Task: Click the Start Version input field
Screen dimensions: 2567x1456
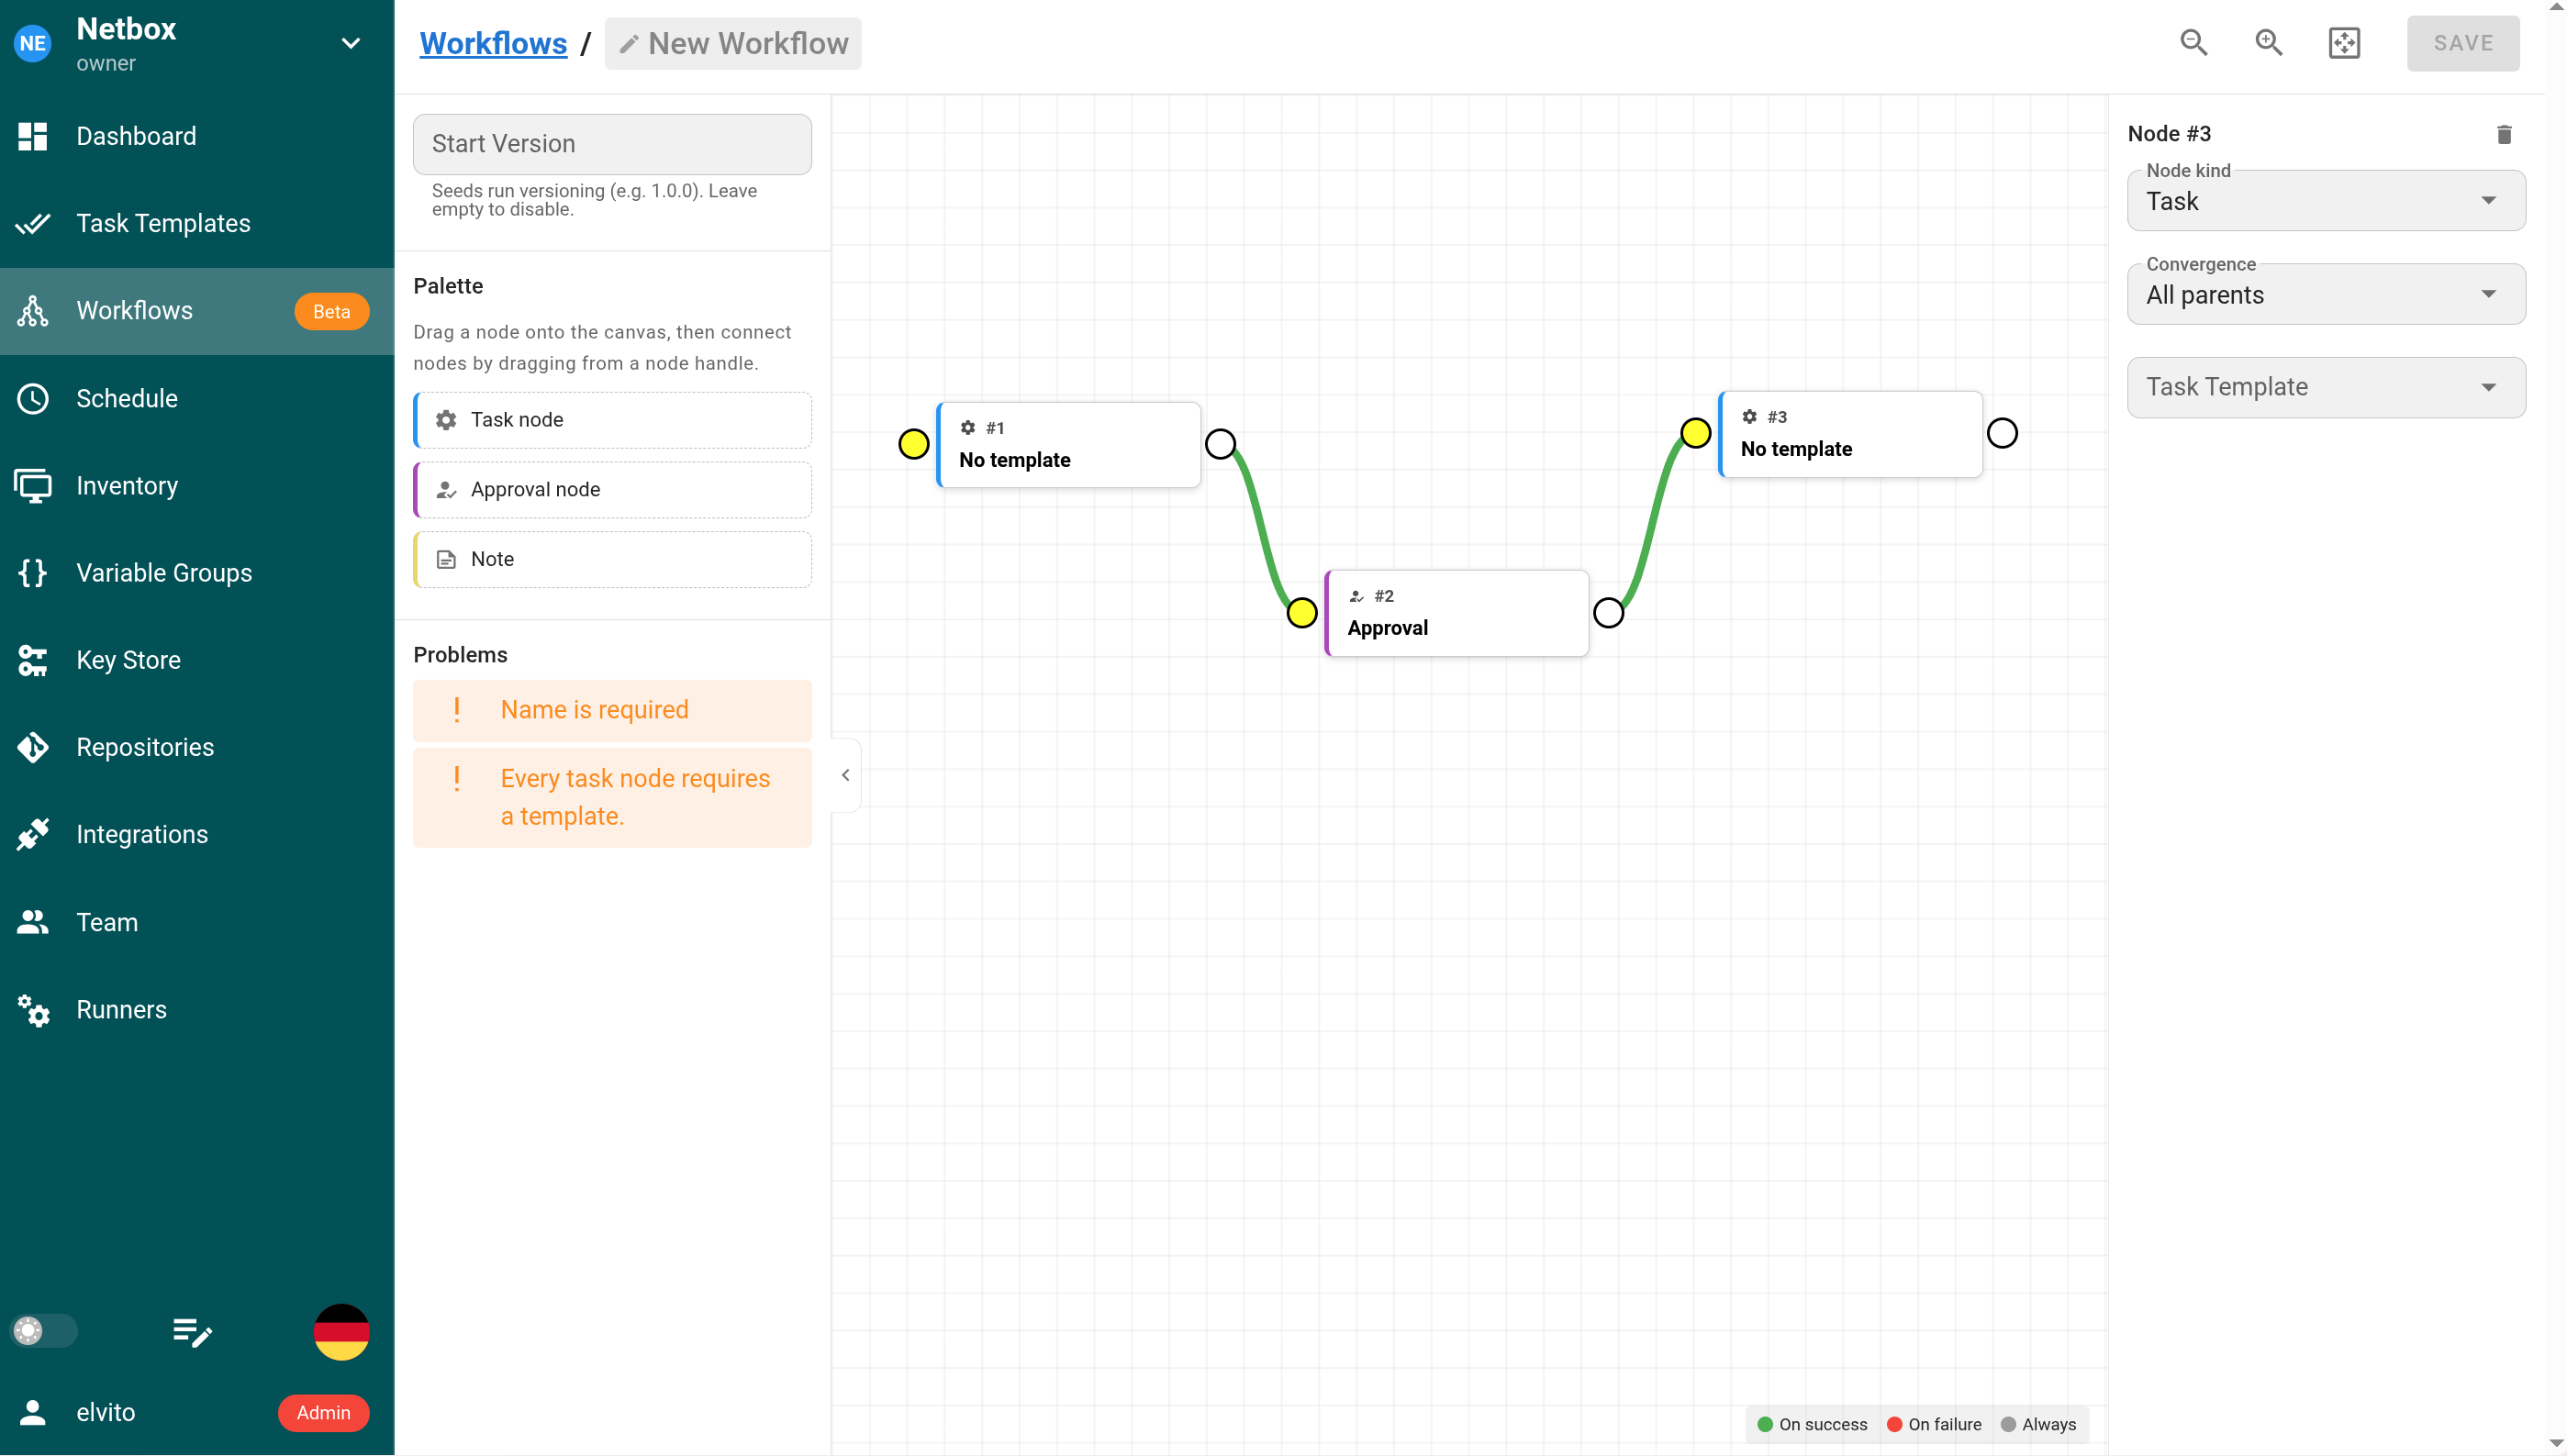Action: click(612, 144)
